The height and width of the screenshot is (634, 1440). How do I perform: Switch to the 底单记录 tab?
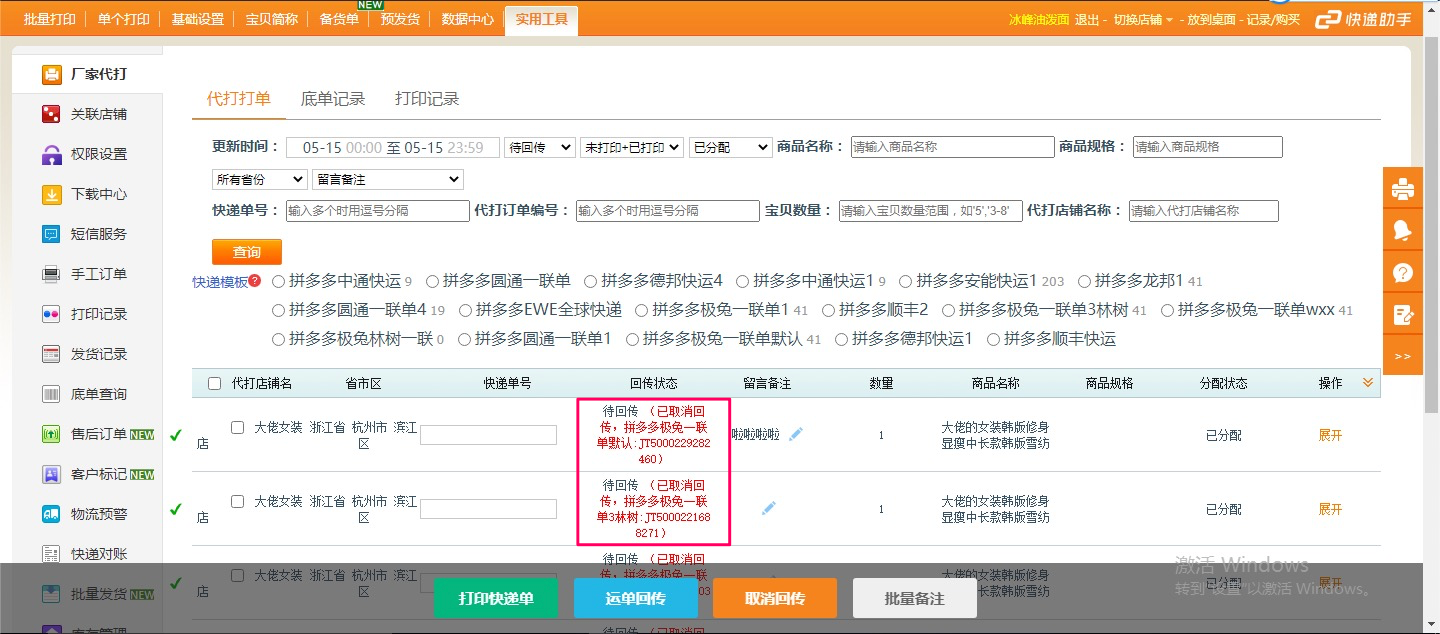coord(333,98)
